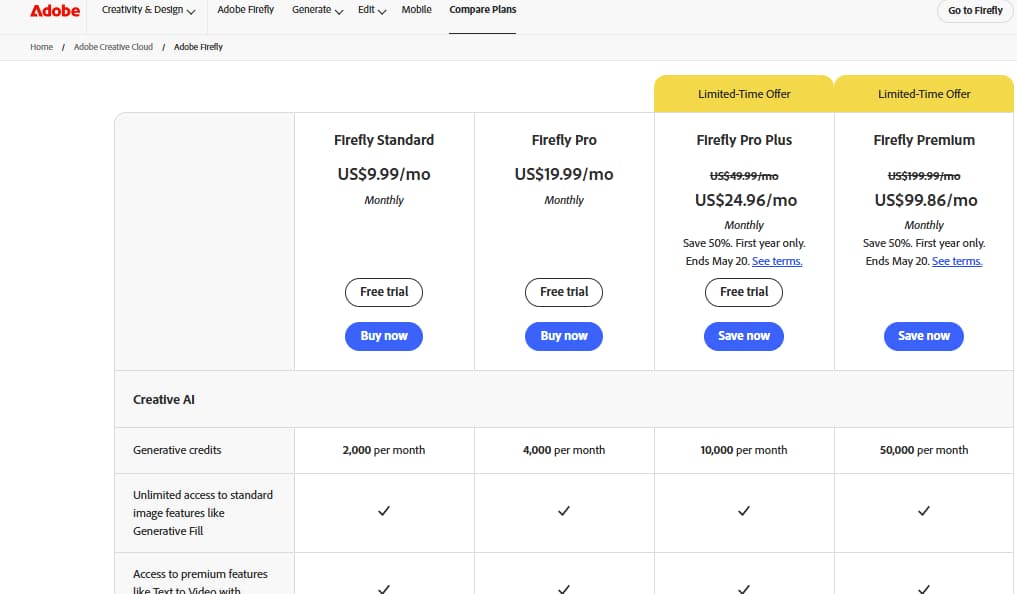The image size is (1017, 594).
Task: Click Unlimited access to standard image features label
Action: pos(203,513)
